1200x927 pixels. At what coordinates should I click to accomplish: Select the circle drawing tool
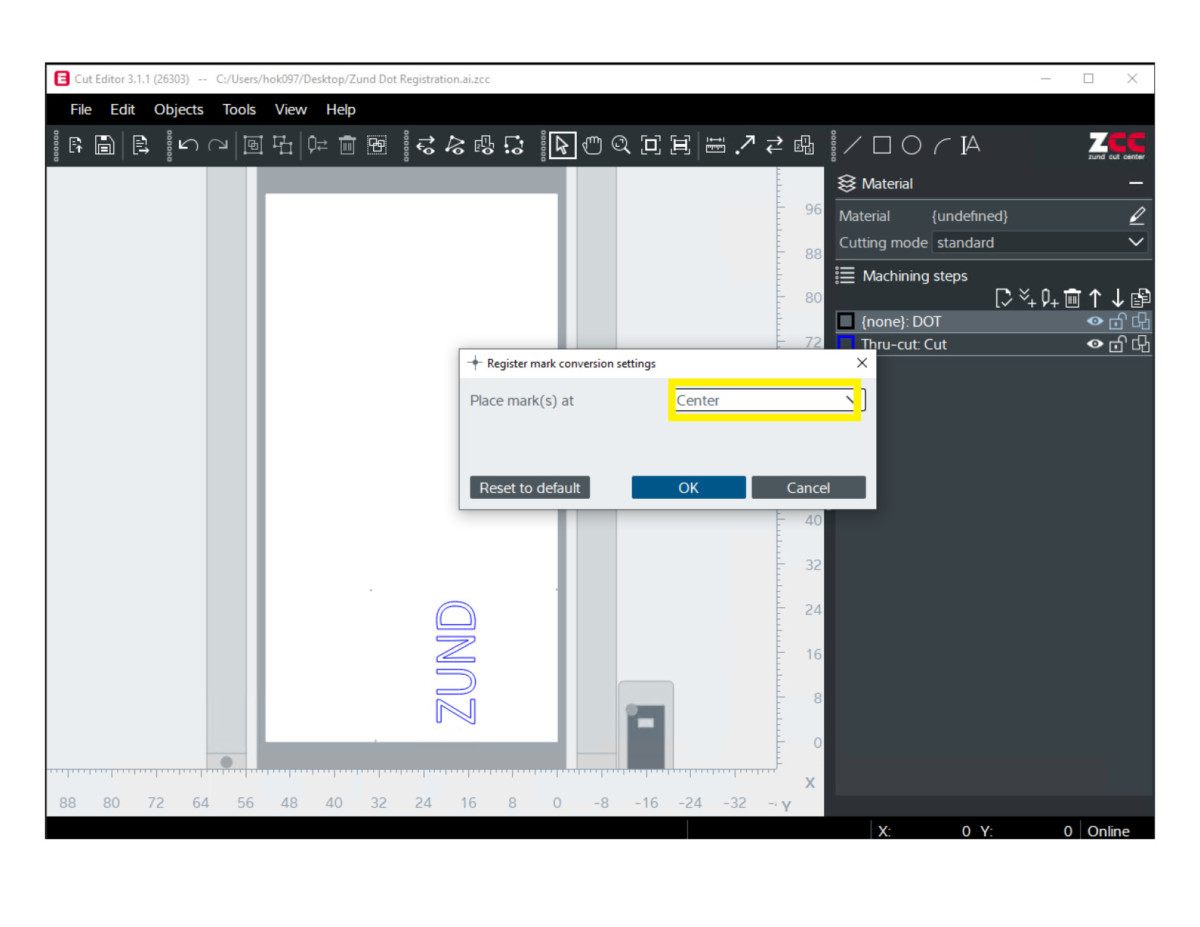tap(911, 146)
